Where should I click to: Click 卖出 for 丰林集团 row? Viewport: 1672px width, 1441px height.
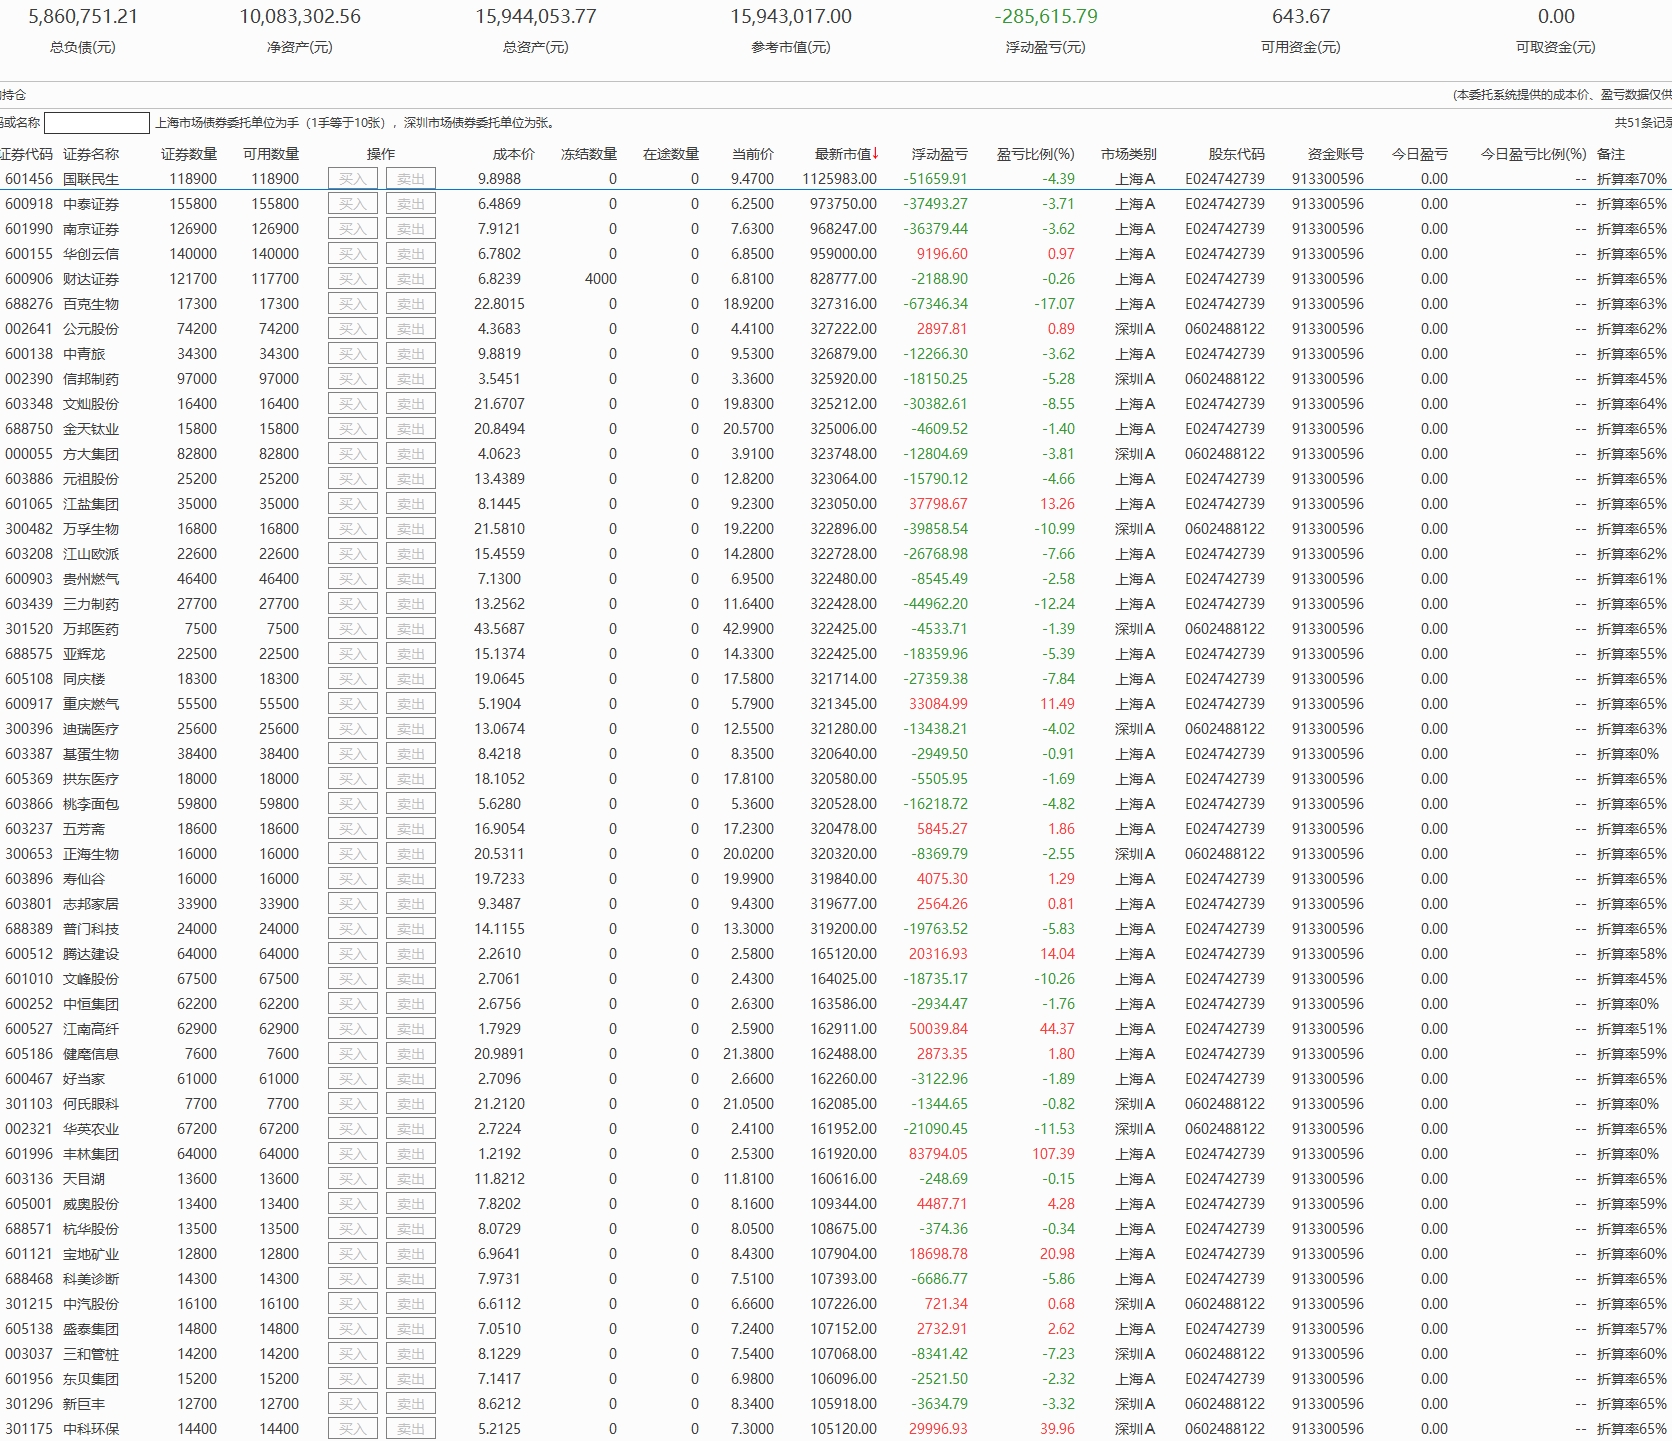[x=410, y=1154]
